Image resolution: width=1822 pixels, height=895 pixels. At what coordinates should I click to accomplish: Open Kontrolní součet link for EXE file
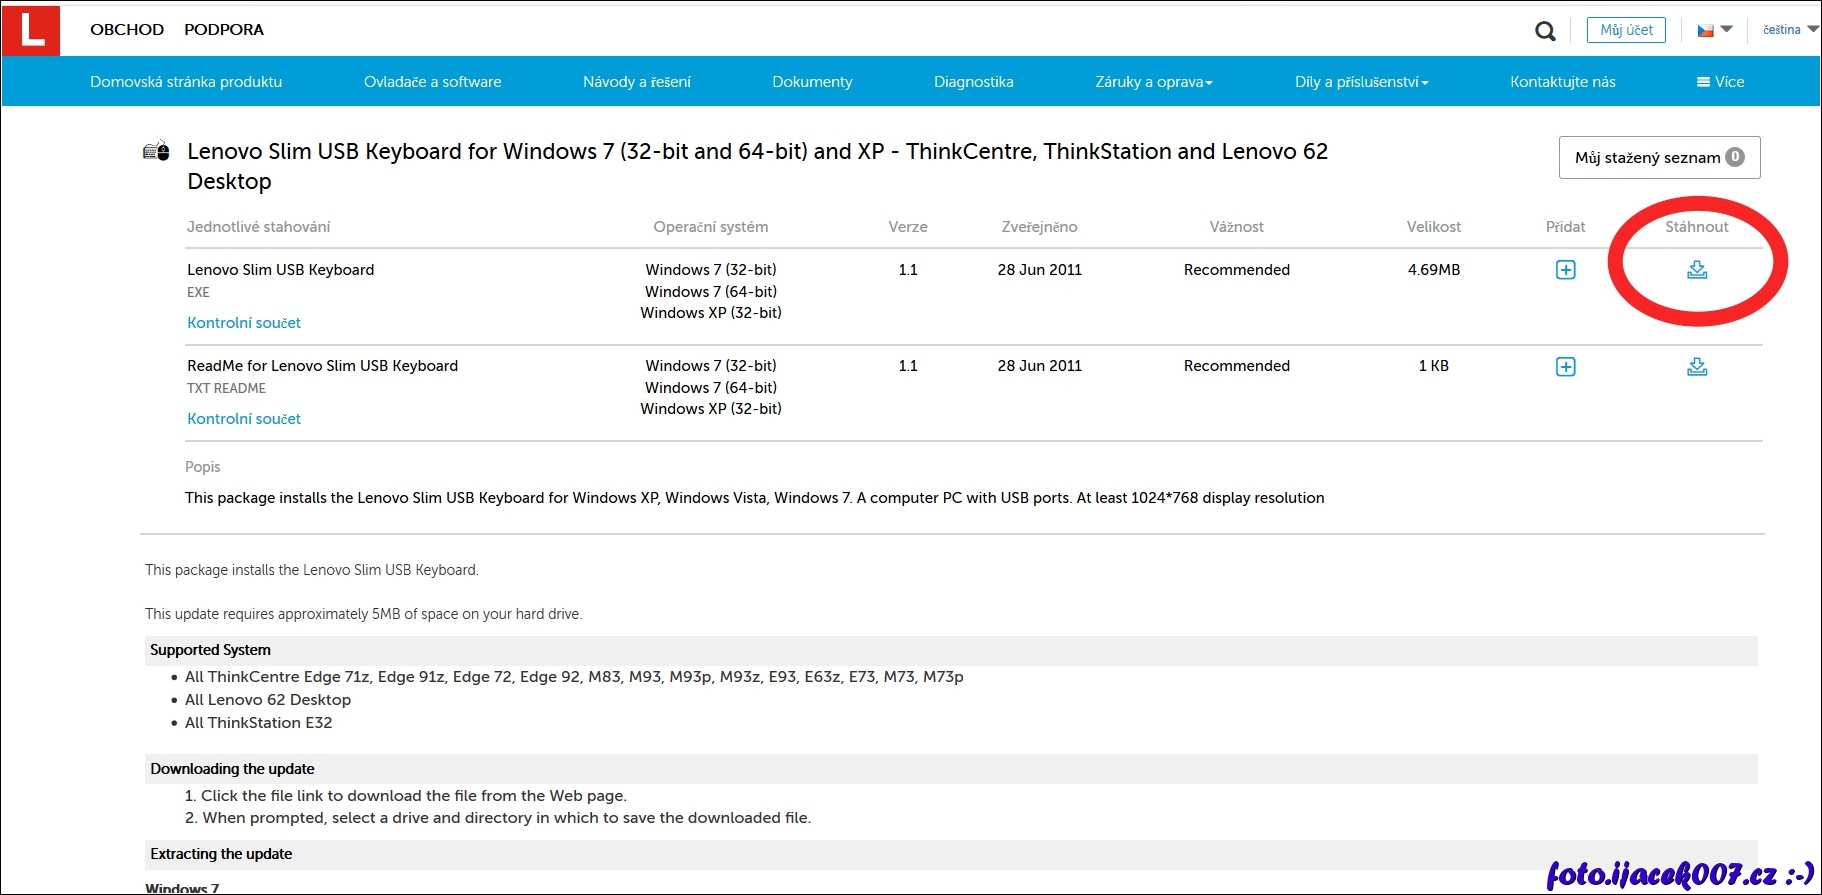[x=244, y=323]
